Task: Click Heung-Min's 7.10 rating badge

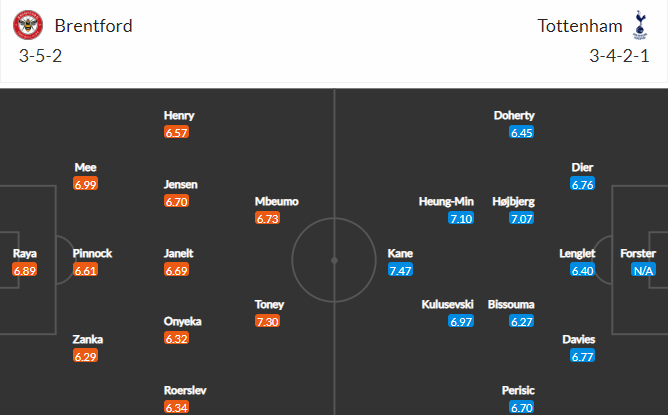Action: (461, 218)
